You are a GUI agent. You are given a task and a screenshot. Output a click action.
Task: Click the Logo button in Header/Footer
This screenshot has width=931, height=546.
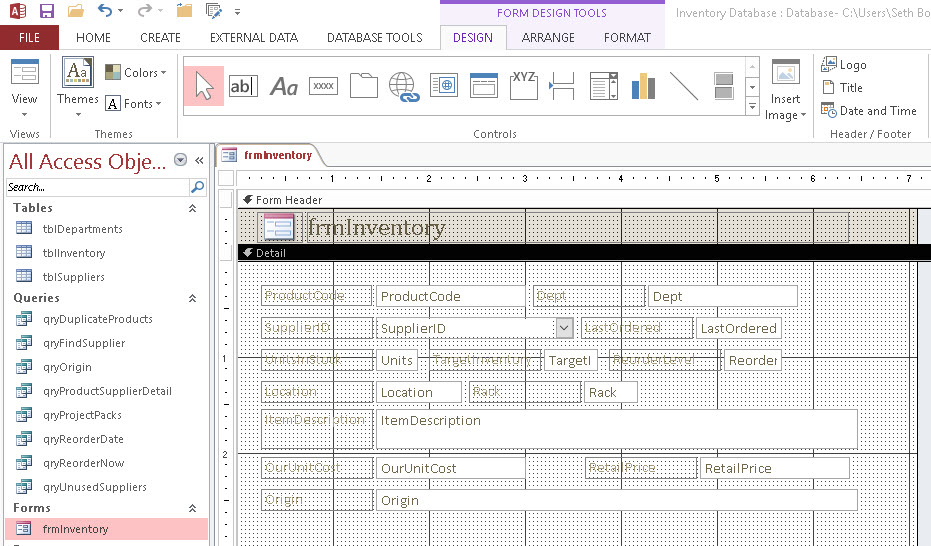pos(844,65)
